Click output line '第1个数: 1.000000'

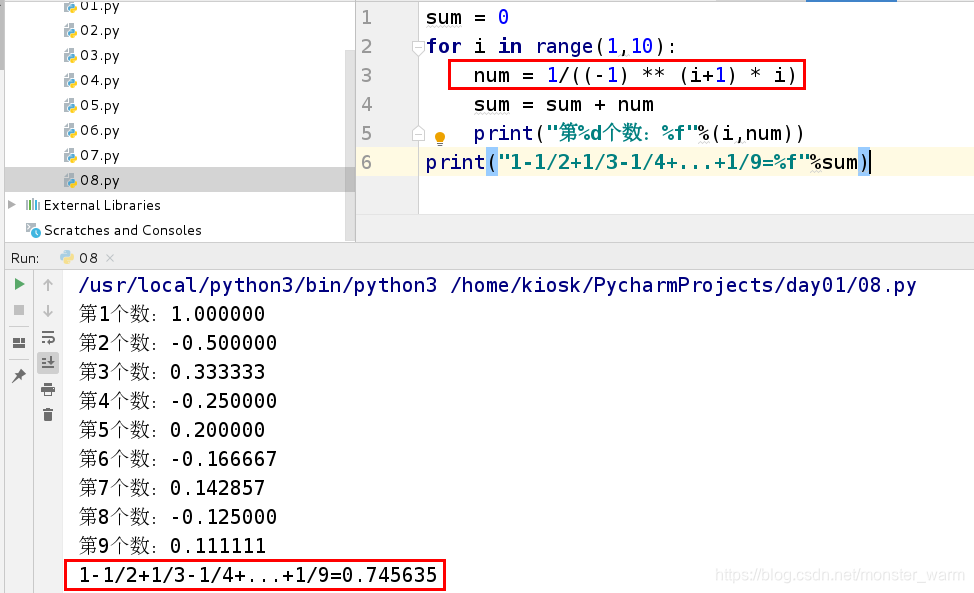(x=172, y=314)
